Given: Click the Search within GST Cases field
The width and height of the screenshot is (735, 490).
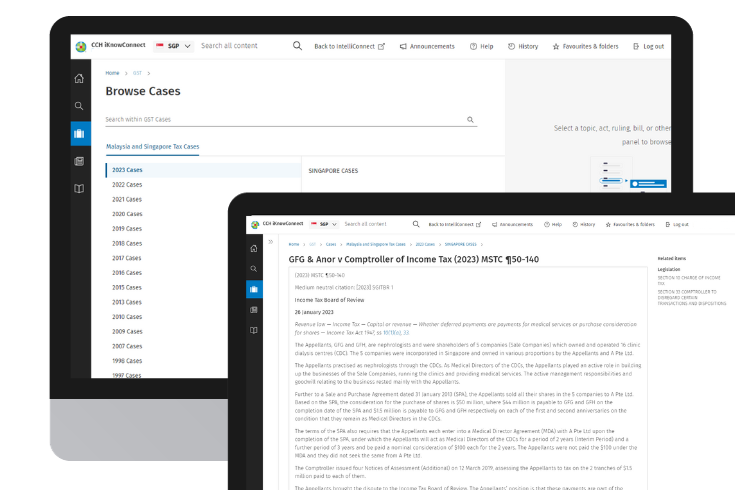Looking at the screenshot, I should pyautogui.click(x=280, y=120).
